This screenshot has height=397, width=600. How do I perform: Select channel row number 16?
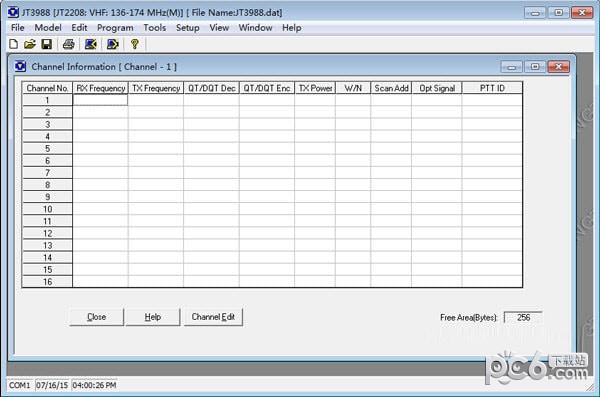click(47, 282)
